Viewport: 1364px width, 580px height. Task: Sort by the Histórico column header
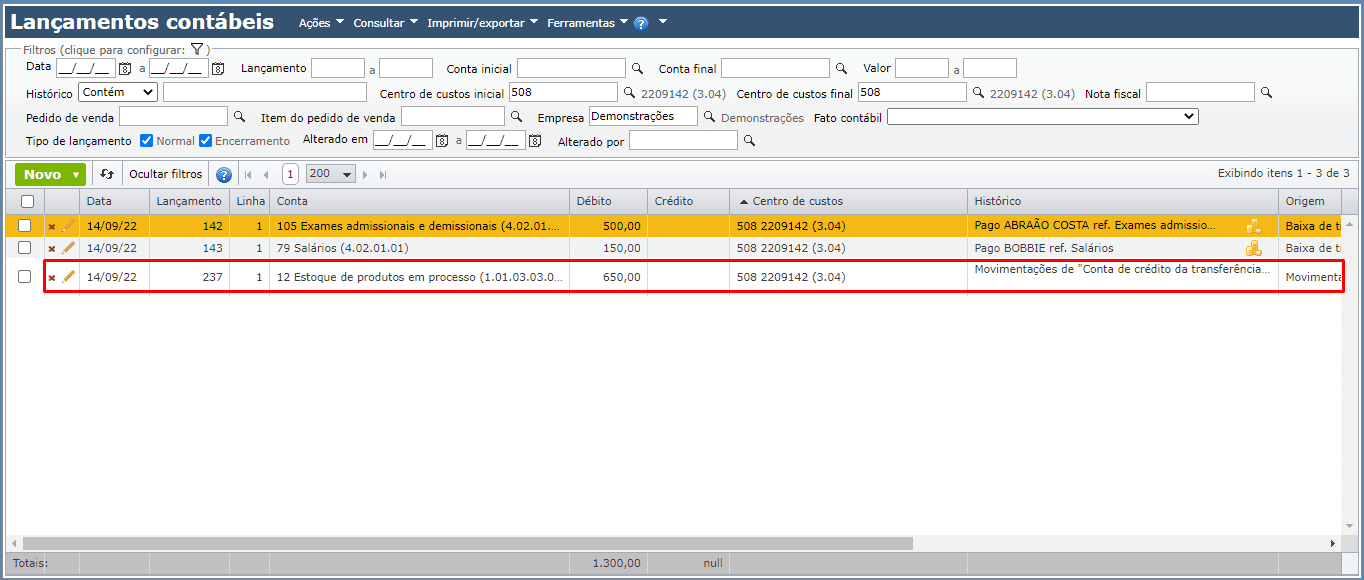[1122, 201]
